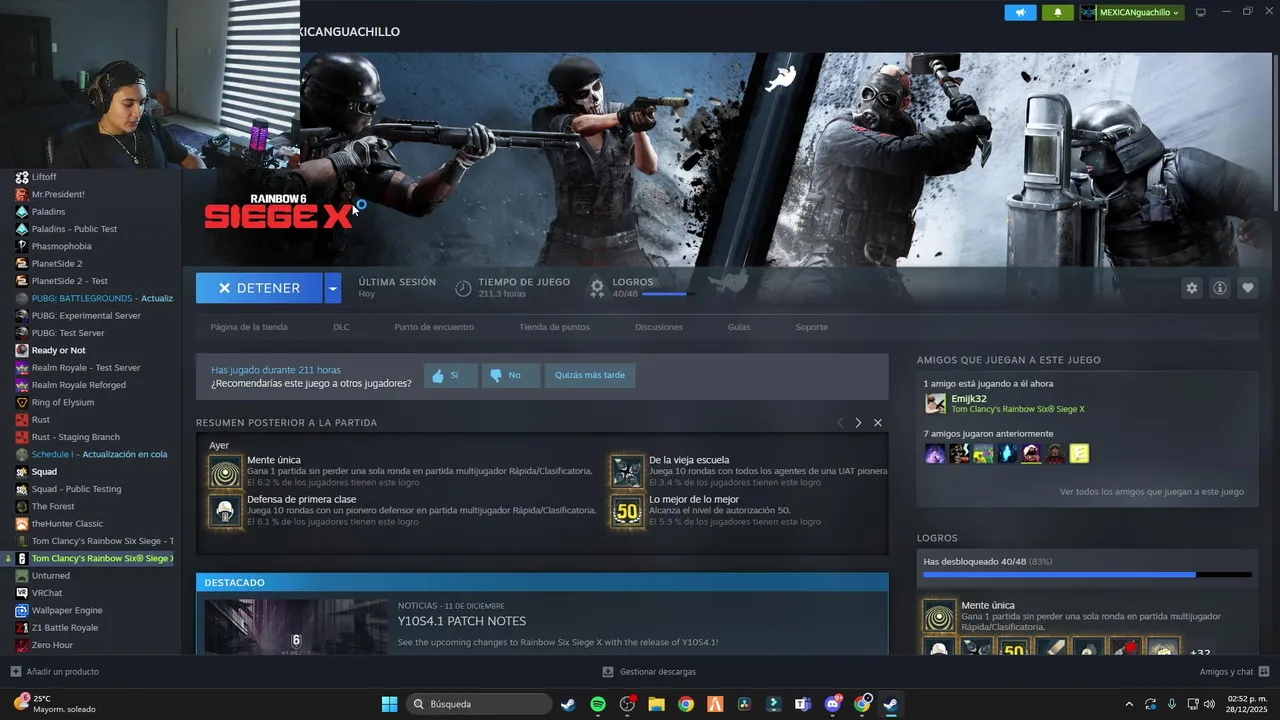The height and width of the screenshot is (720, 1280).
Task: Open Tienda de puntos tab
Action: pos(554,327)
